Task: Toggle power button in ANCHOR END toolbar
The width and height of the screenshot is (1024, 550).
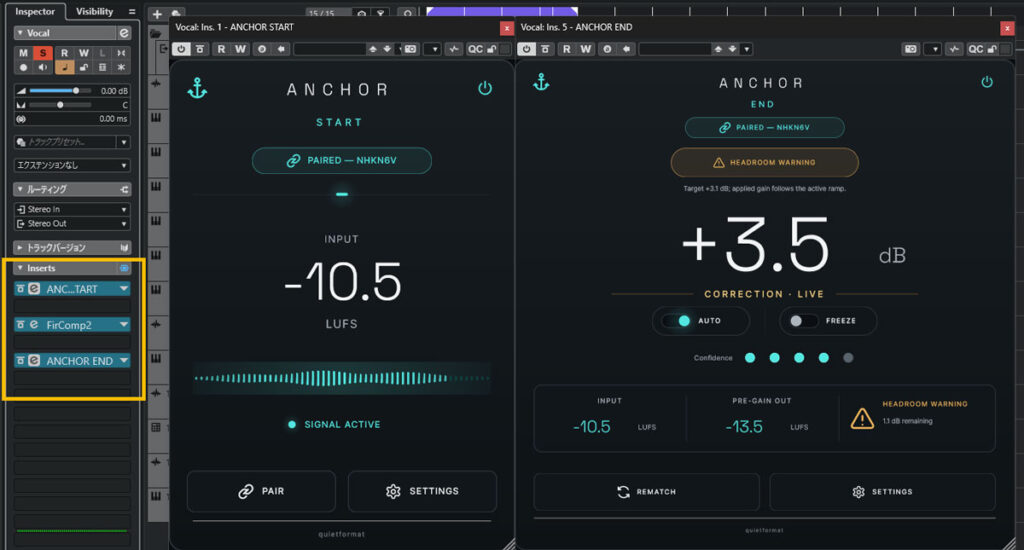Action: point(526,49)
